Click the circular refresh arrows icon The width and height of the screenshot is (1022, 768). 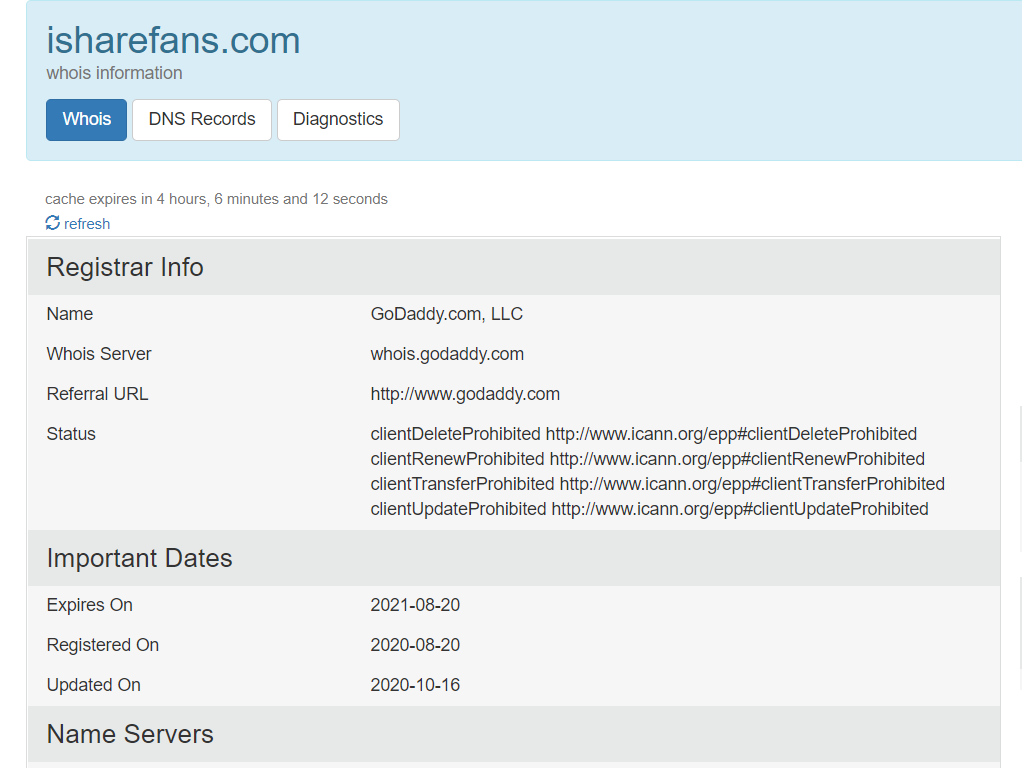pos(53,223)
